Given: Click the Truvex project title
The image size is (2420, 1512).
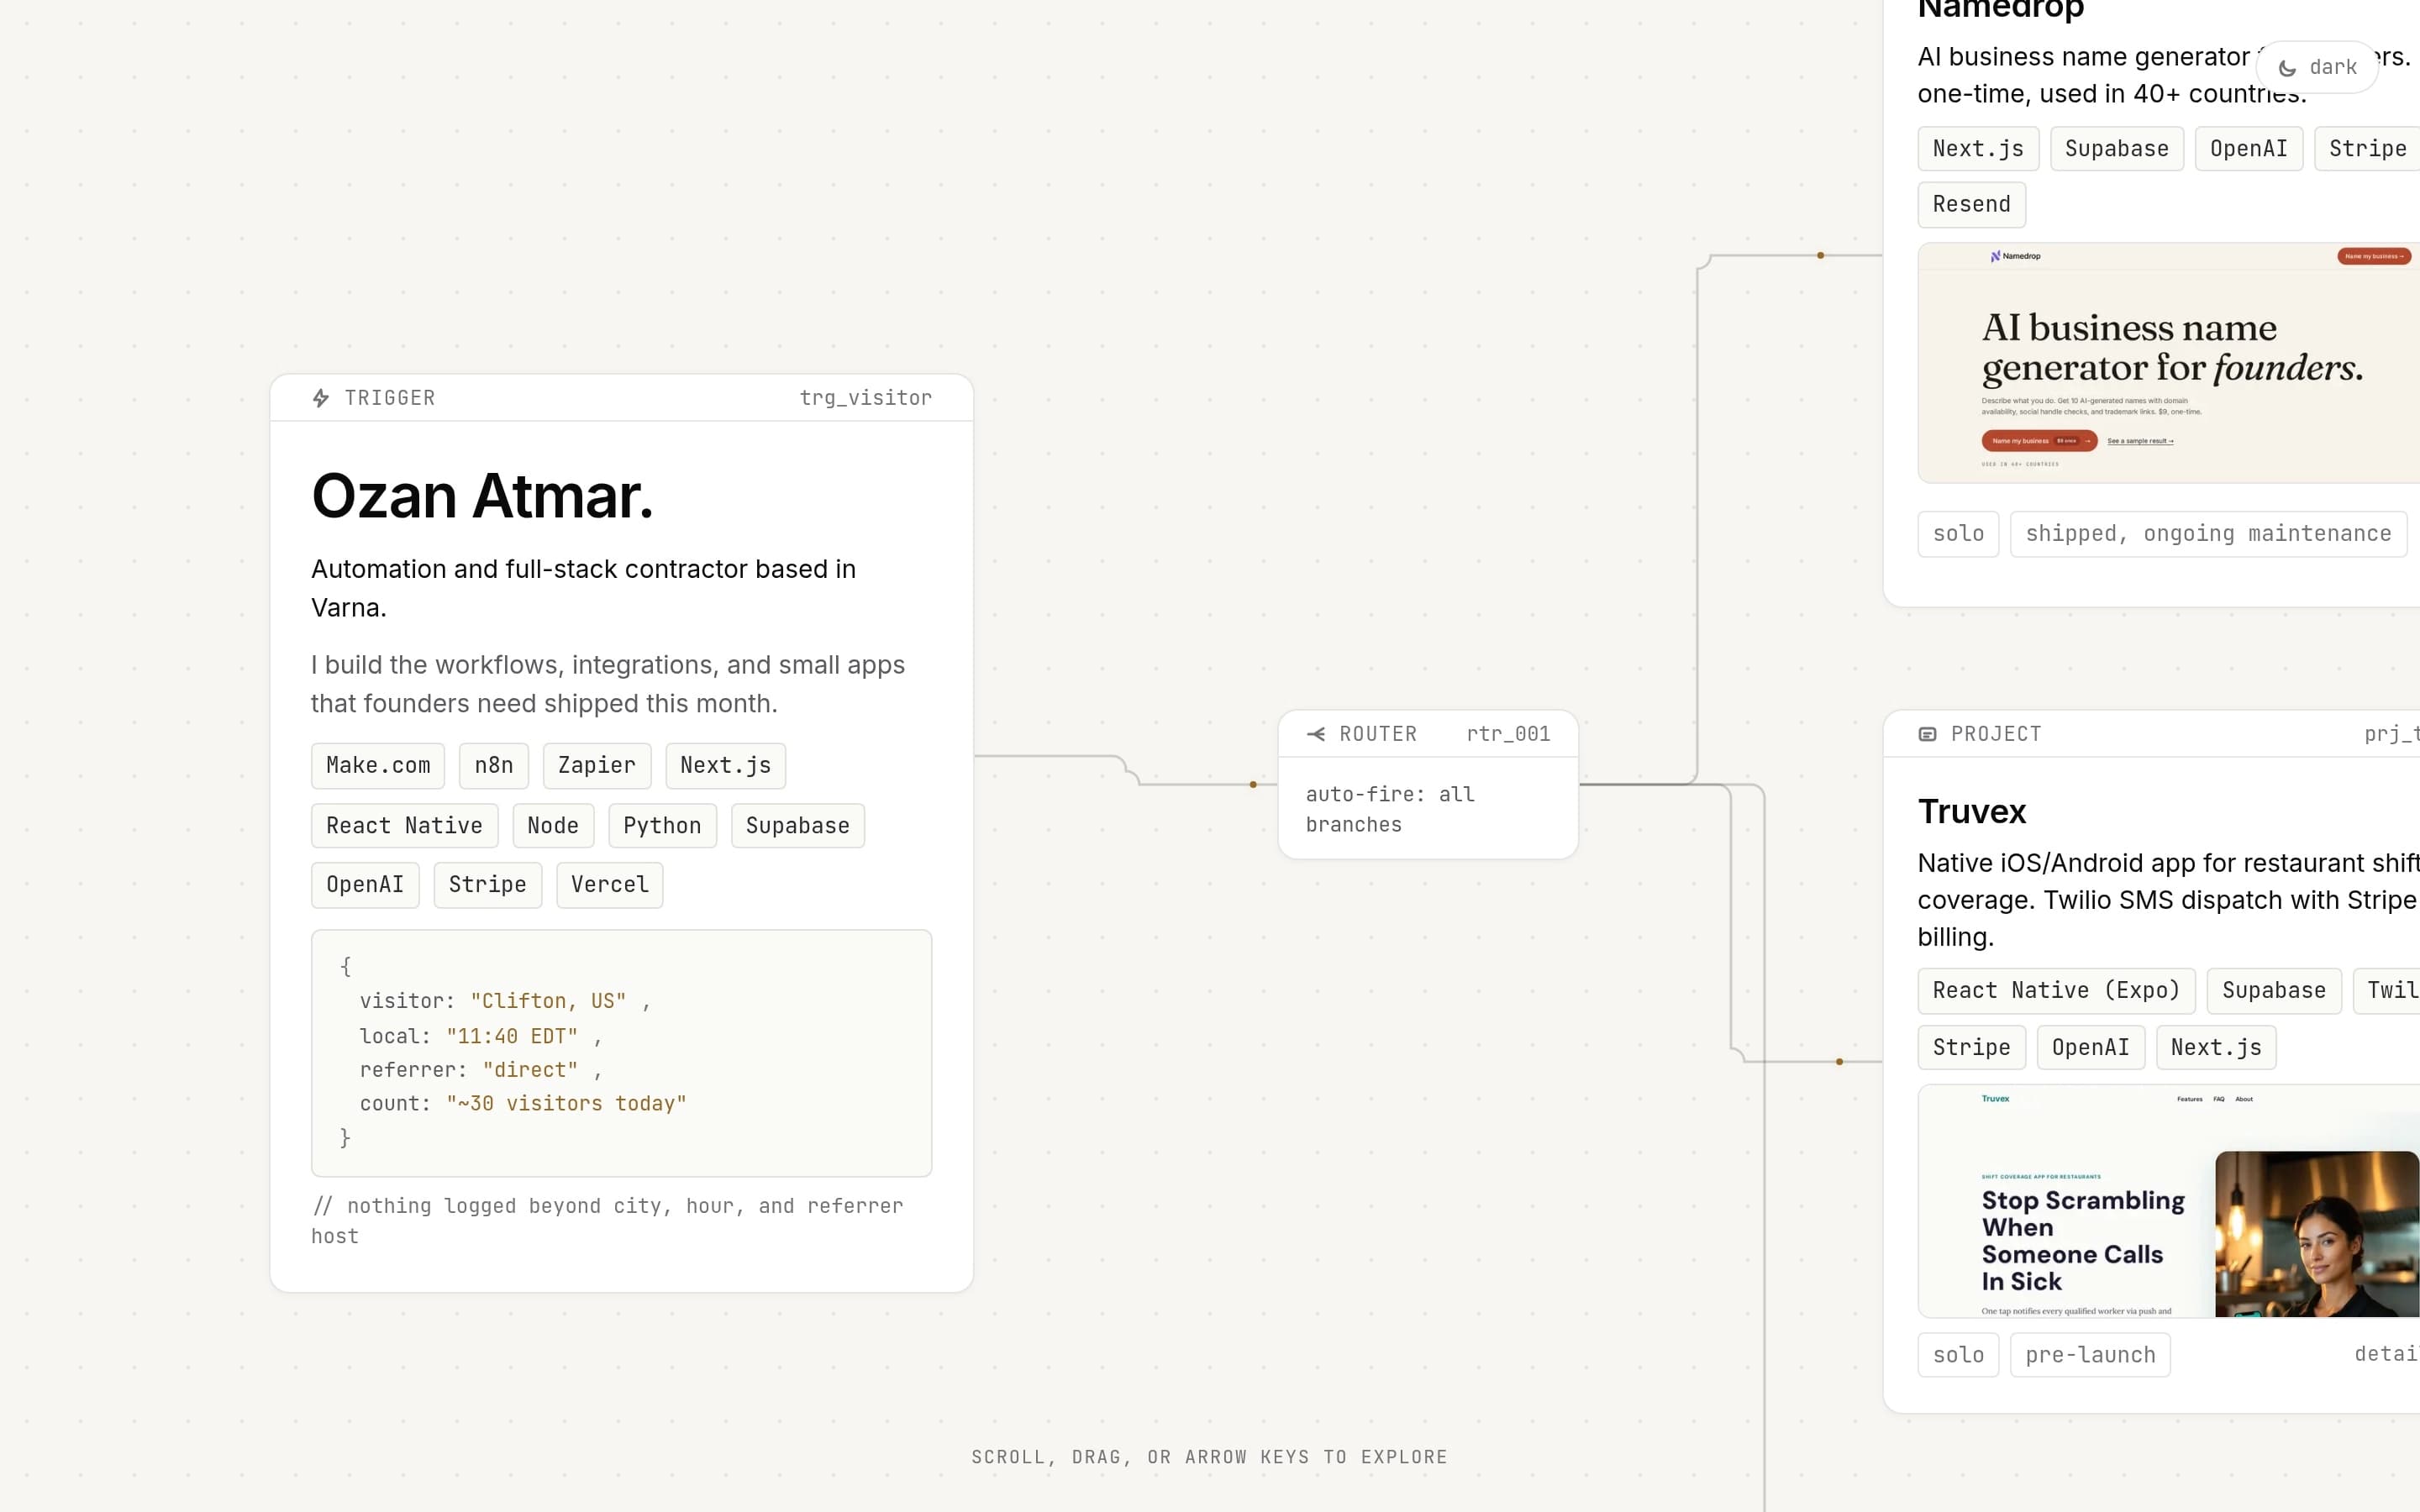Looking at the screenshot, I should pyautogui.click(x=1972, y=811).
